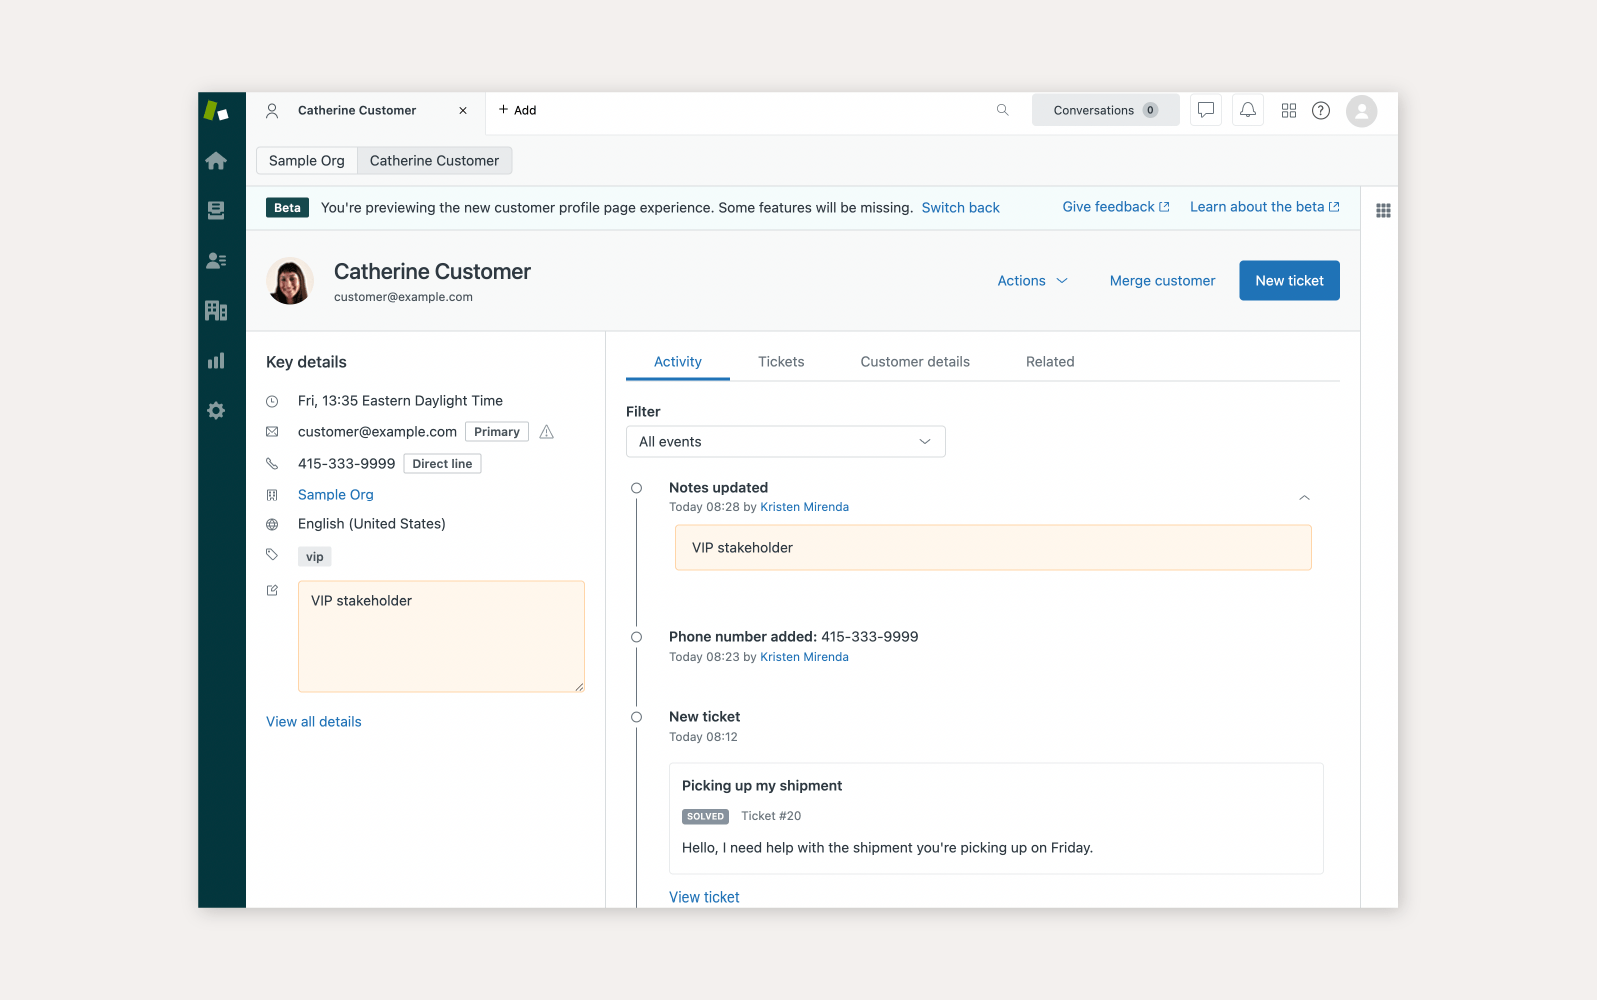1597x1000 pixels.
Task: Open Customers list icon in sidebar
Action: coord(216,261)
